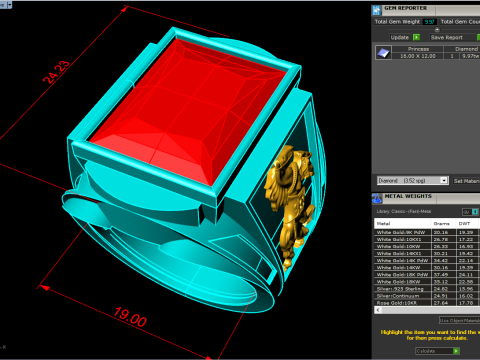Viewport: 480px width, 360px height.
Task: Click the 9.97tw gem weight cell
Action: pyautogui.click(x=470, y=56)
